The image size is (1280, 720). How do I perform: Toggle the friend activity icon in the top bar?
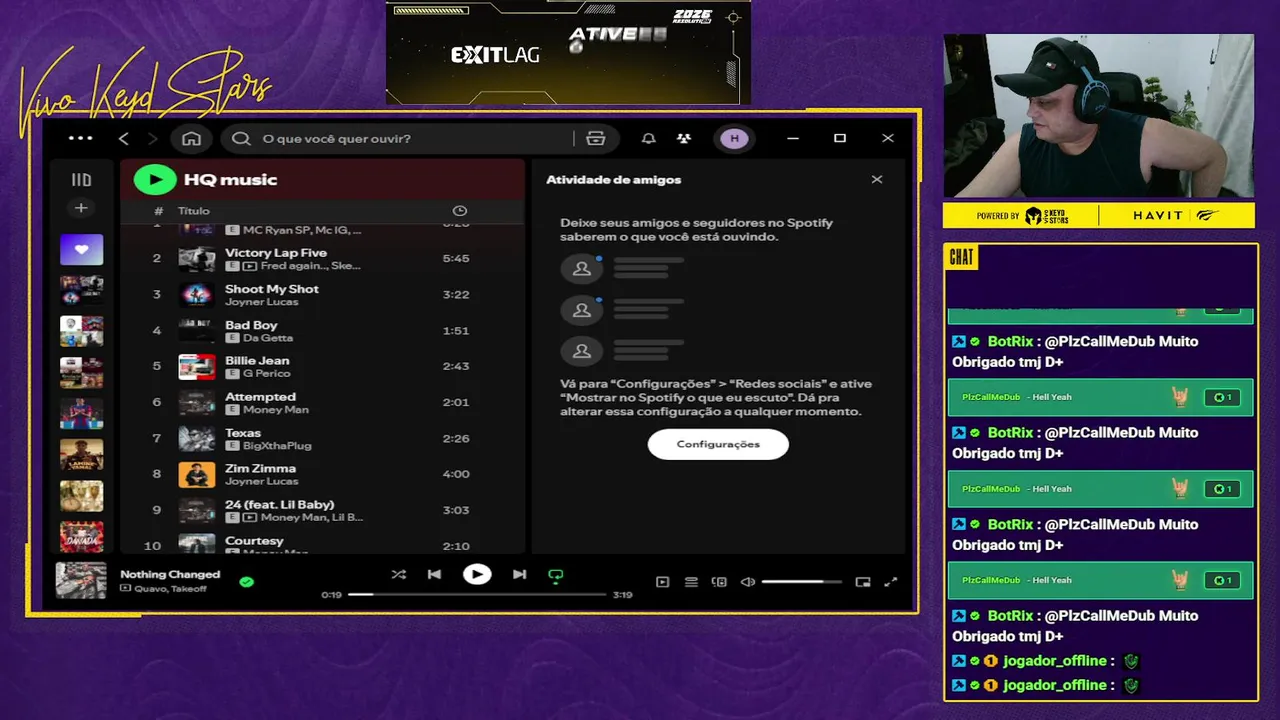click(x=684, y=138)
